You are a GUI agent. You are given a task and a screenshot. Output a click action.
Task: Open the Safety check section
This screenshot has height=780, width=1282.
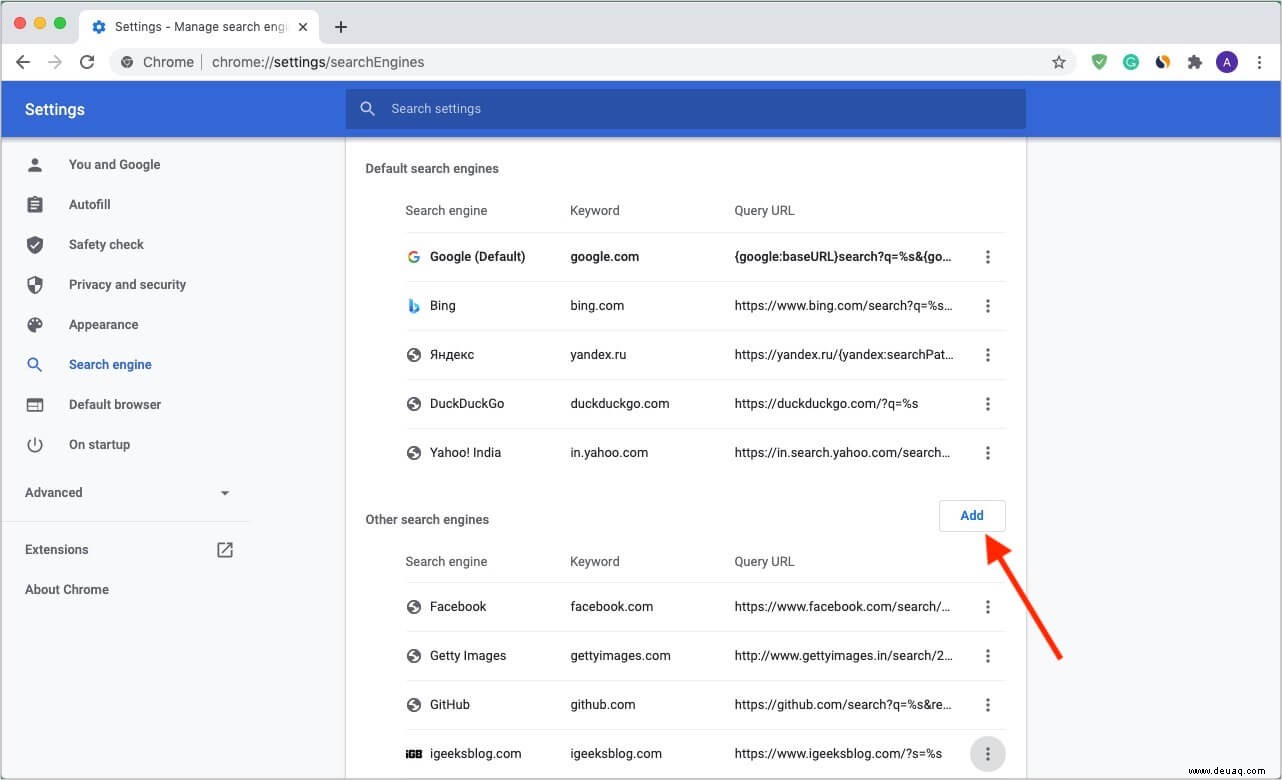pos(106,245)
